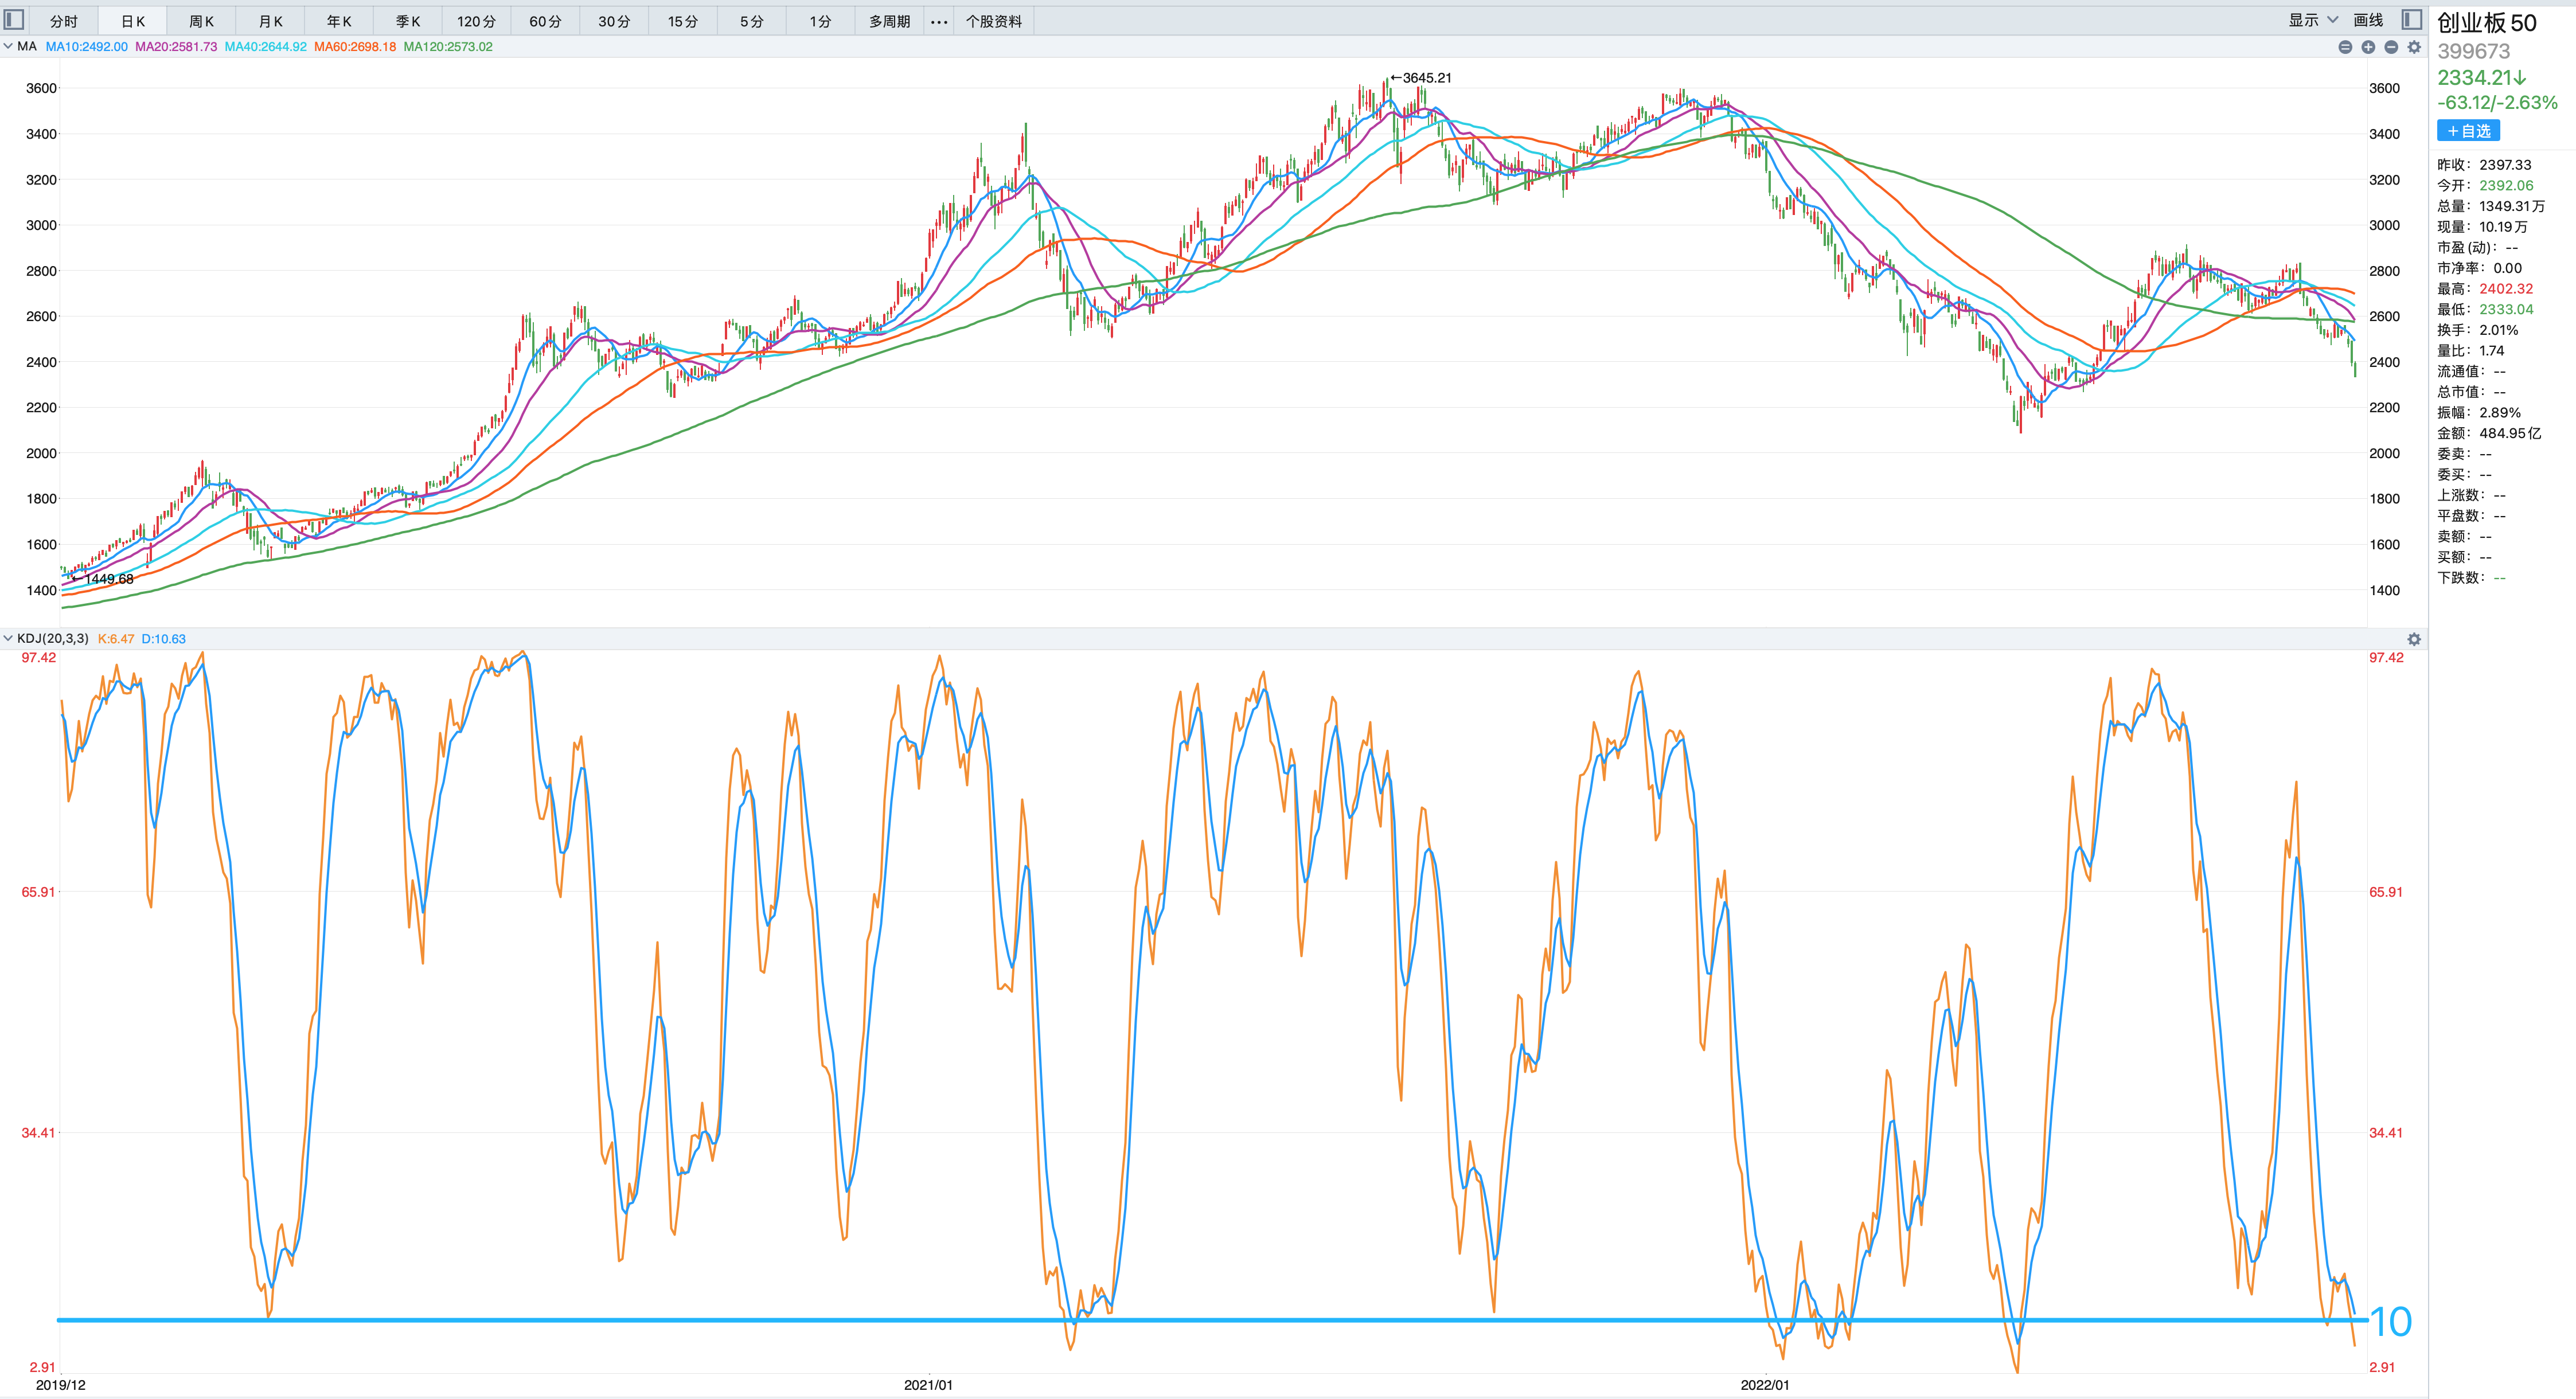Toggle the left sidebar panel icon

point(14,19)
